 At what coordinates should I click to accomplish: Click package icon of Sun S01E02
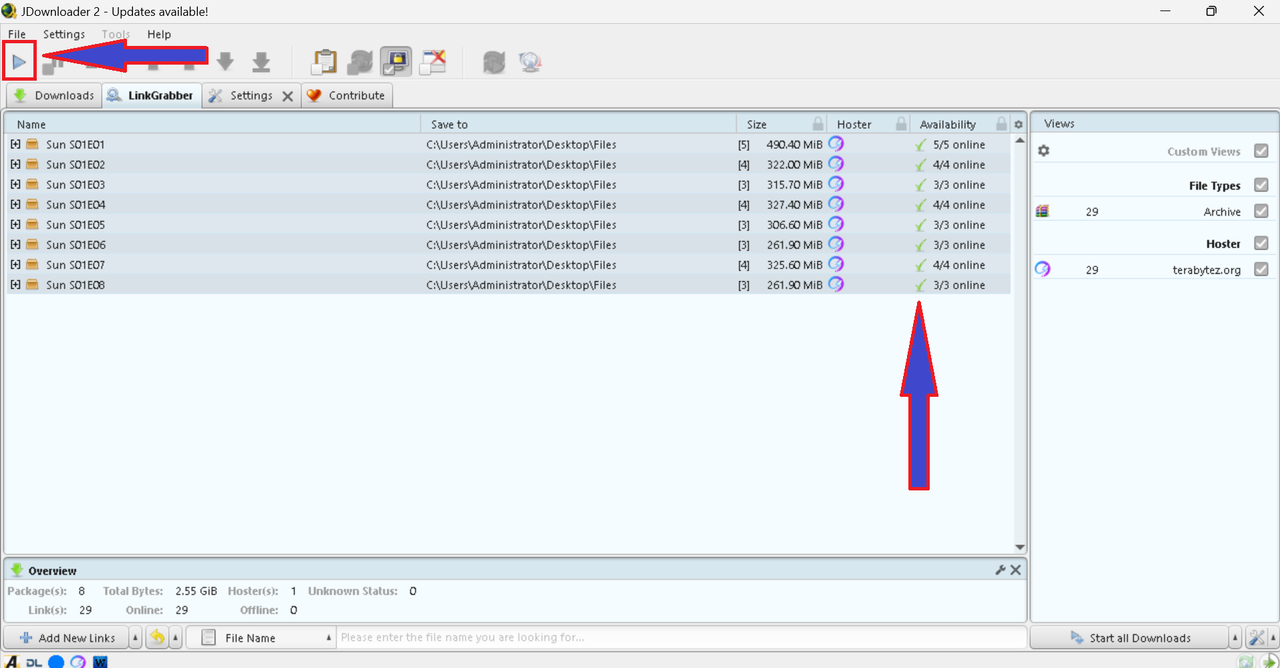click(32, 164)
